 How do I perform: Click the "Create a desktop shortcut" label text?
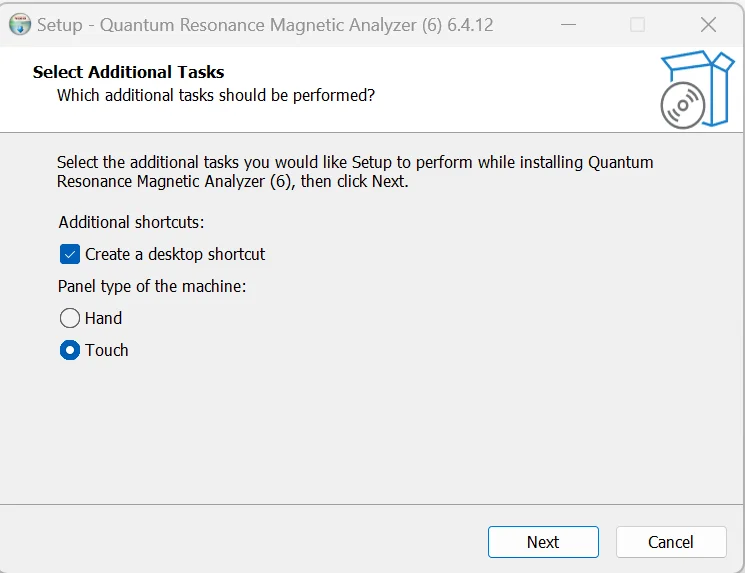click(x=175, y=254)
